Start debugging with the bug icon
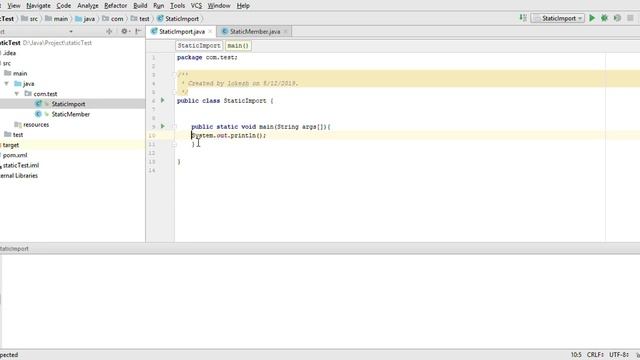Image resolution: width=640 pixels, height=360 pixels. tap(604, 18)
